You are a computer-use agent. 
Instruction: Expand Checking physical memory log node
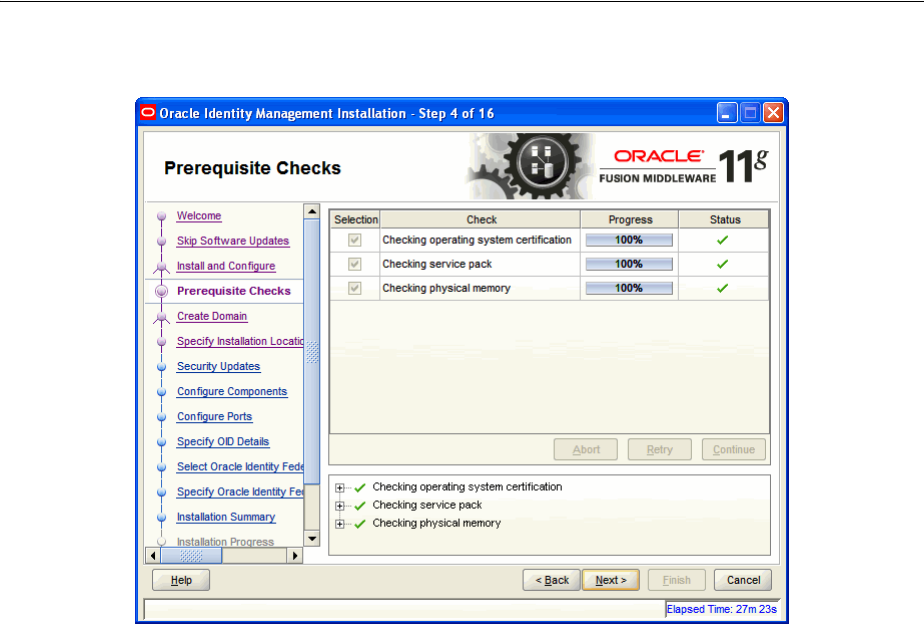(x=339, y=524)
